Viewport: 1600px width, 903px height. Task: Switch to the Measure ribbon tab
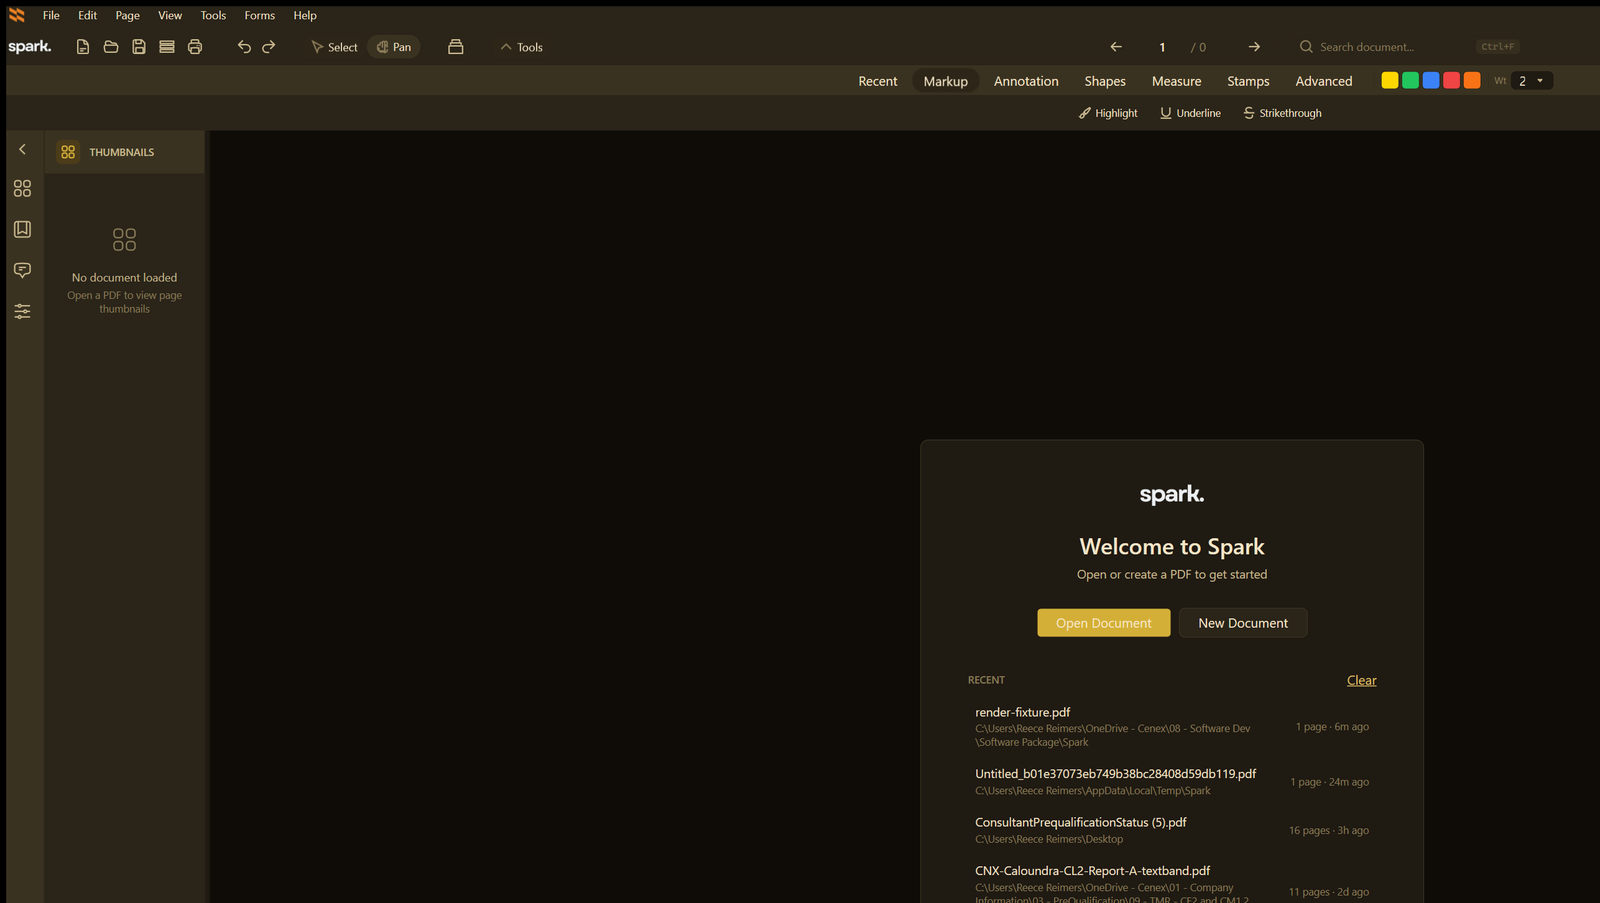[x=1177, y=81]
